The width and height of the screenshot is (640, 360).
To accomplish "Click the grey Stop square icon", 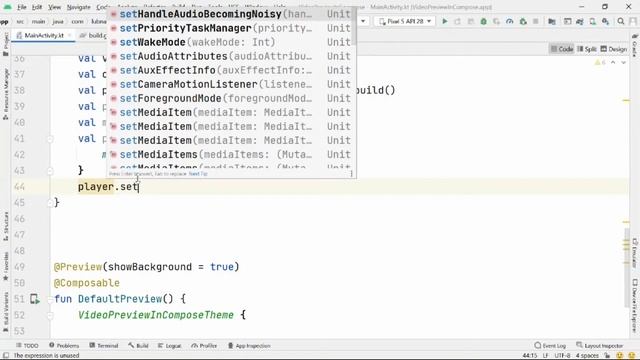I will pyautogui.click(x=536, y=21).
